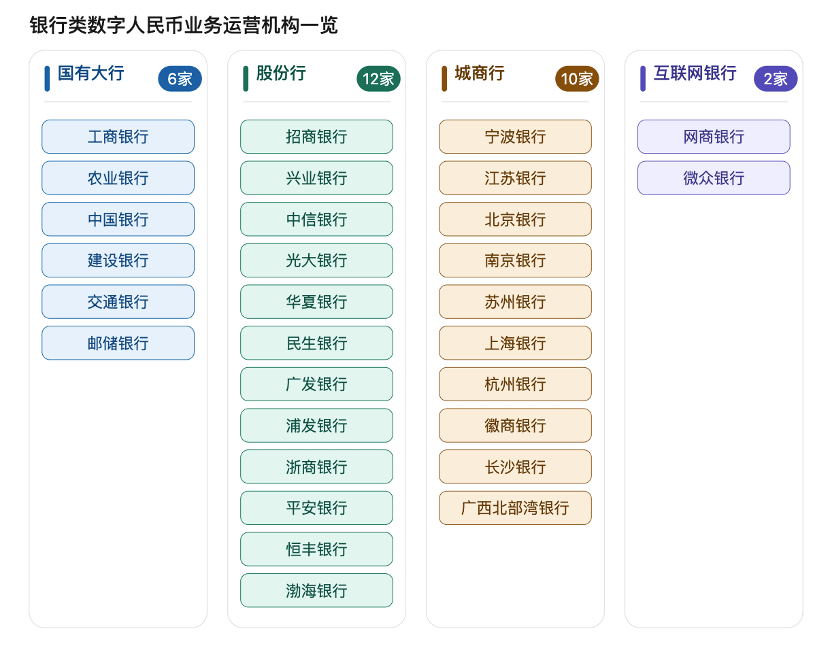Click the 浙商银行 entry

317,466
